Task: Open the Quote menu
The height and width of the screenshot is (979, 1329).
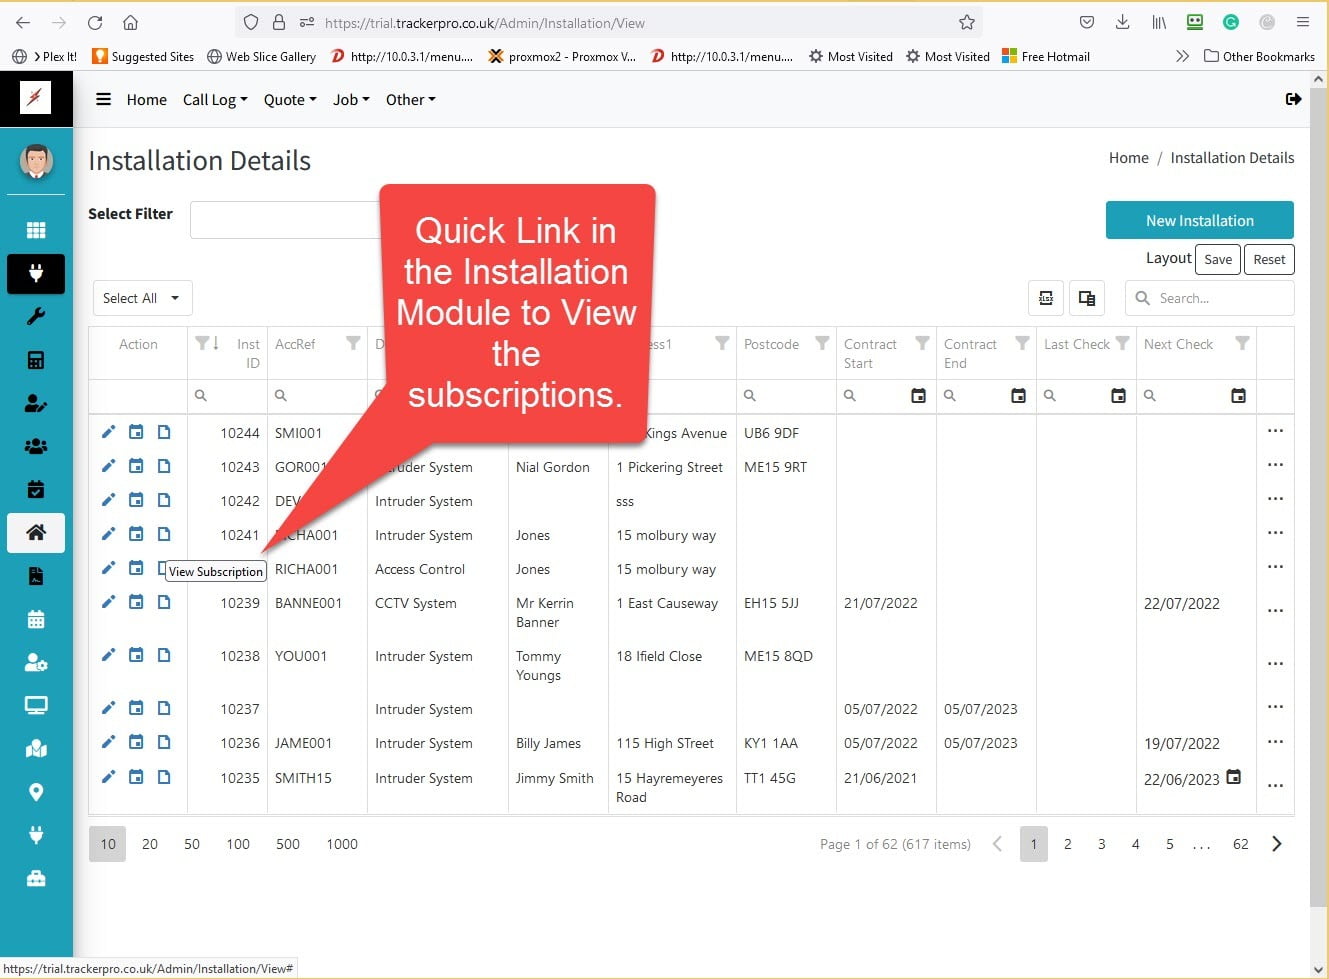Action: [x=289, y=99]
